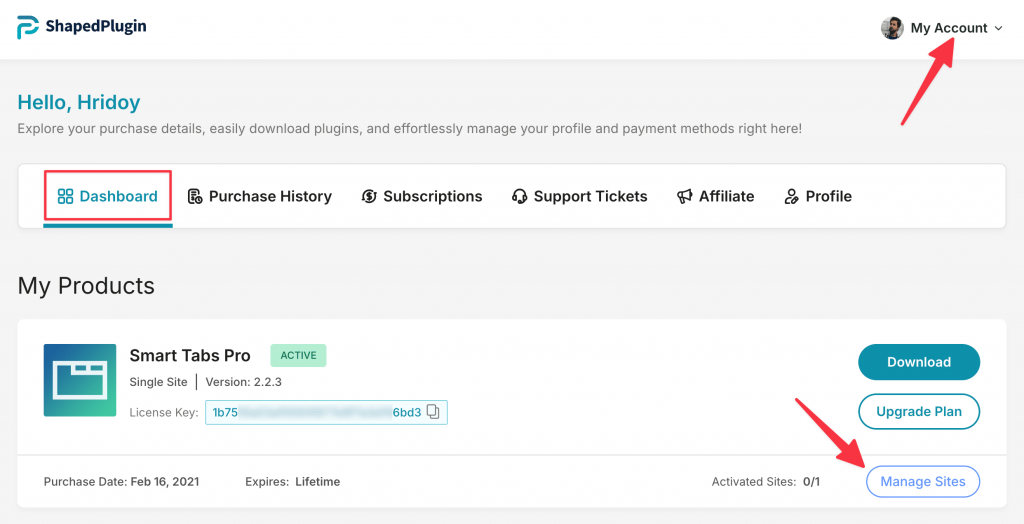
Task: Click the My Account label
Action: point(948,28)
